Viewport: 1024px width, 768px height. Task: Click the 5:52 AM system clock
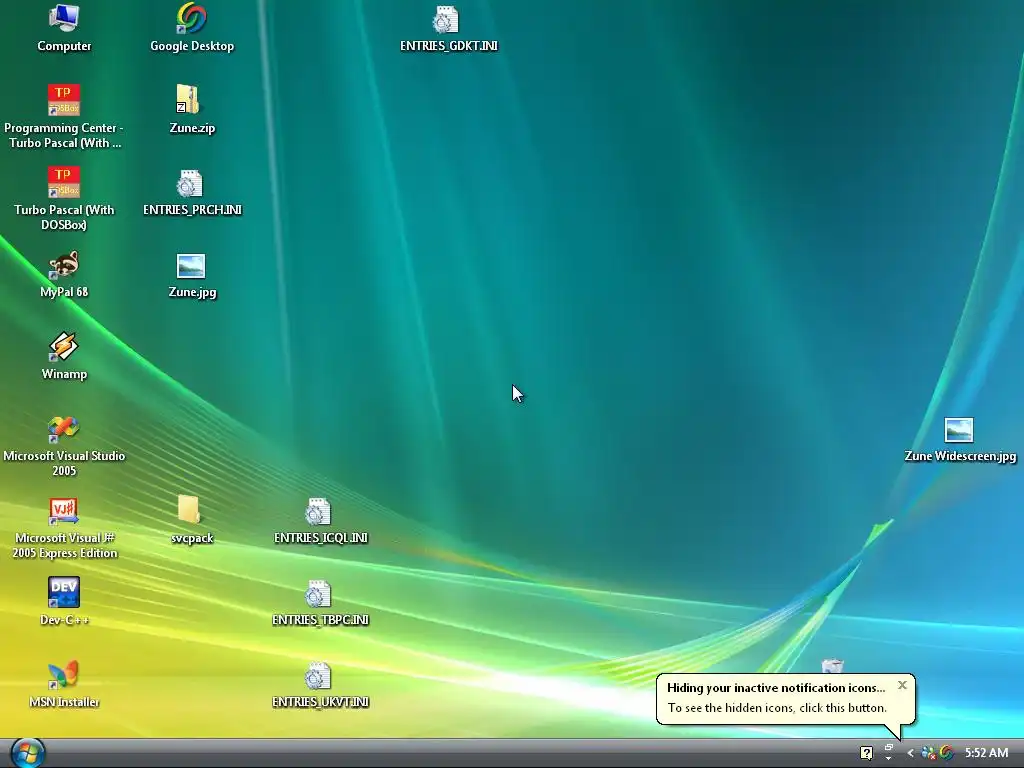(x=986, y=753)
